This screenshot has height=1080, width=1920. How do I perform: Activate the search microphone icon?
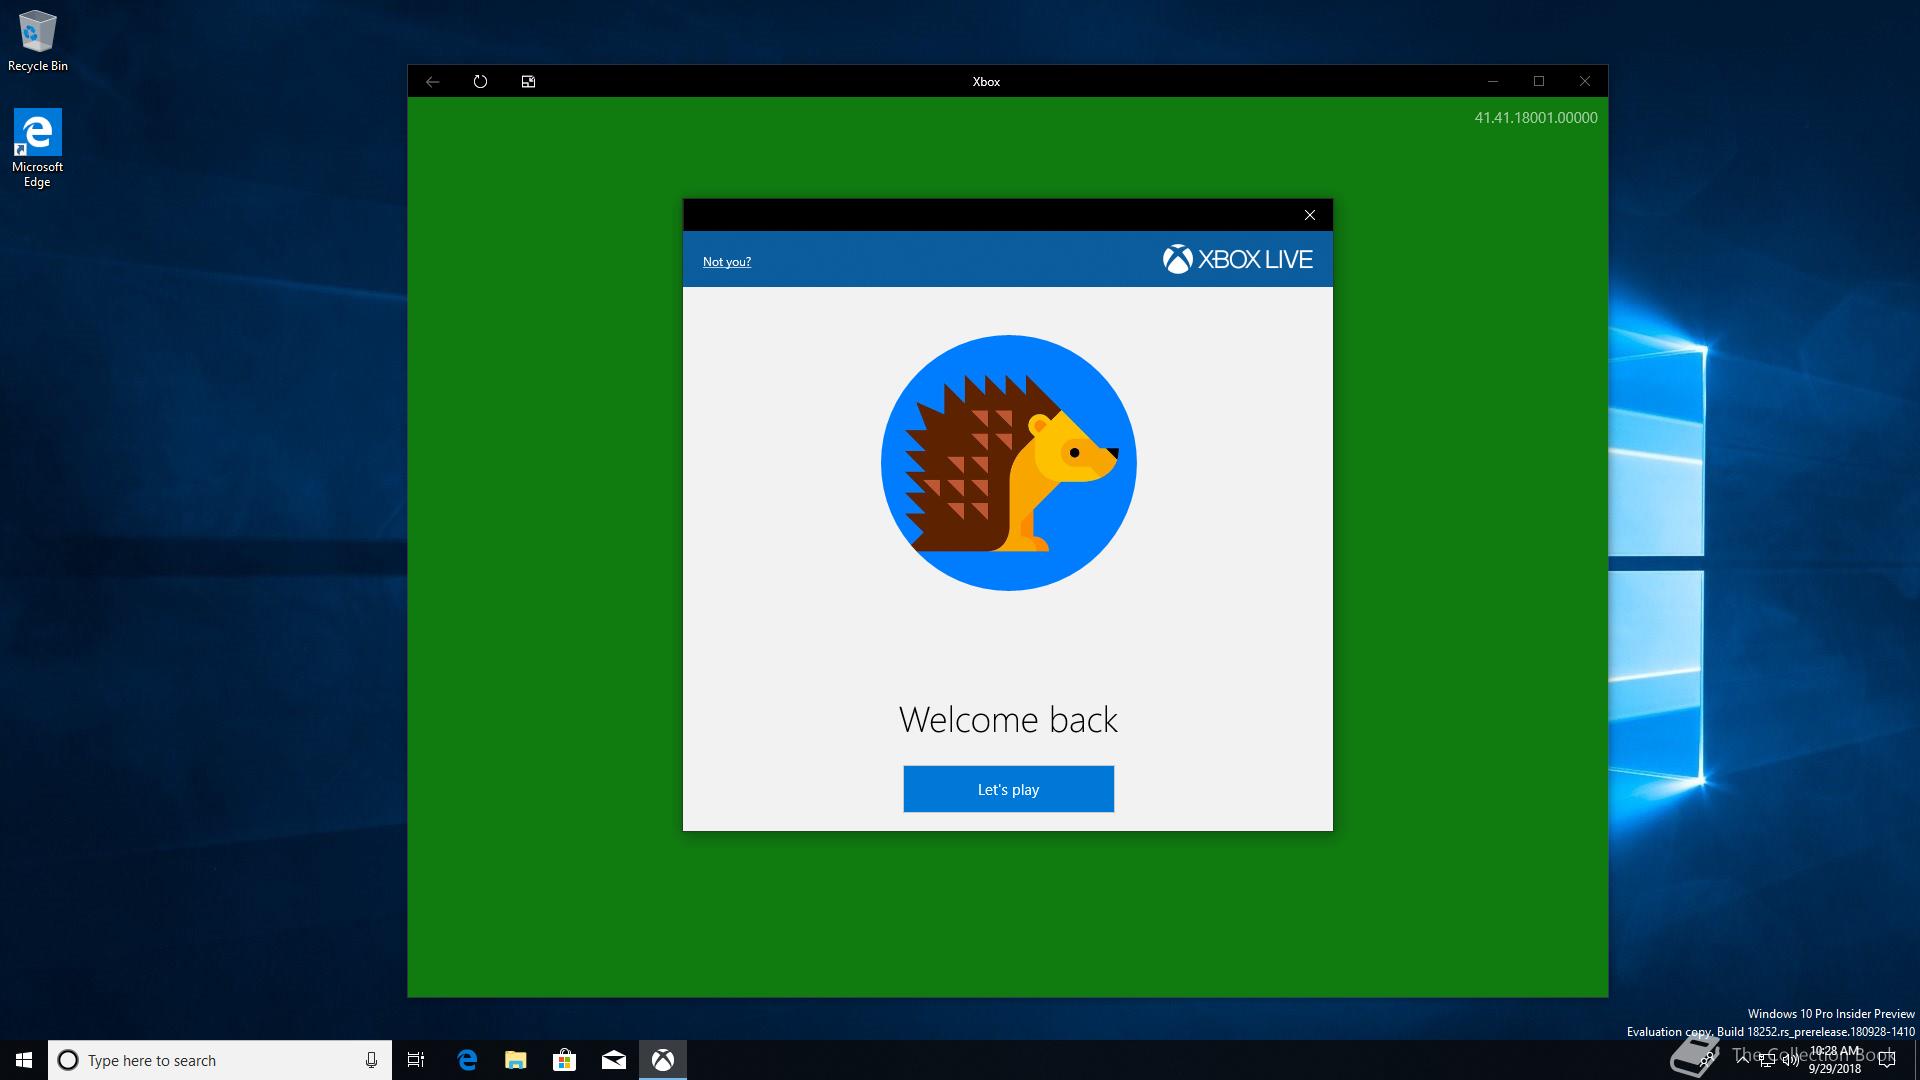click(x=371, y=1060)
